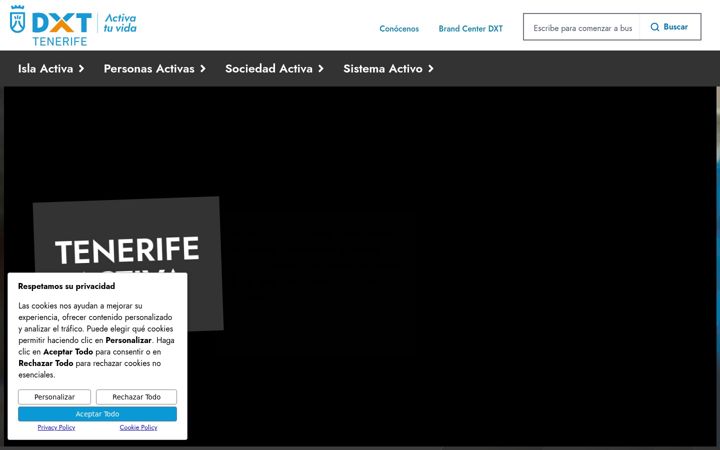Click the DXT Tenerife logo
This screenshot has height=450, width=720.
51,26
